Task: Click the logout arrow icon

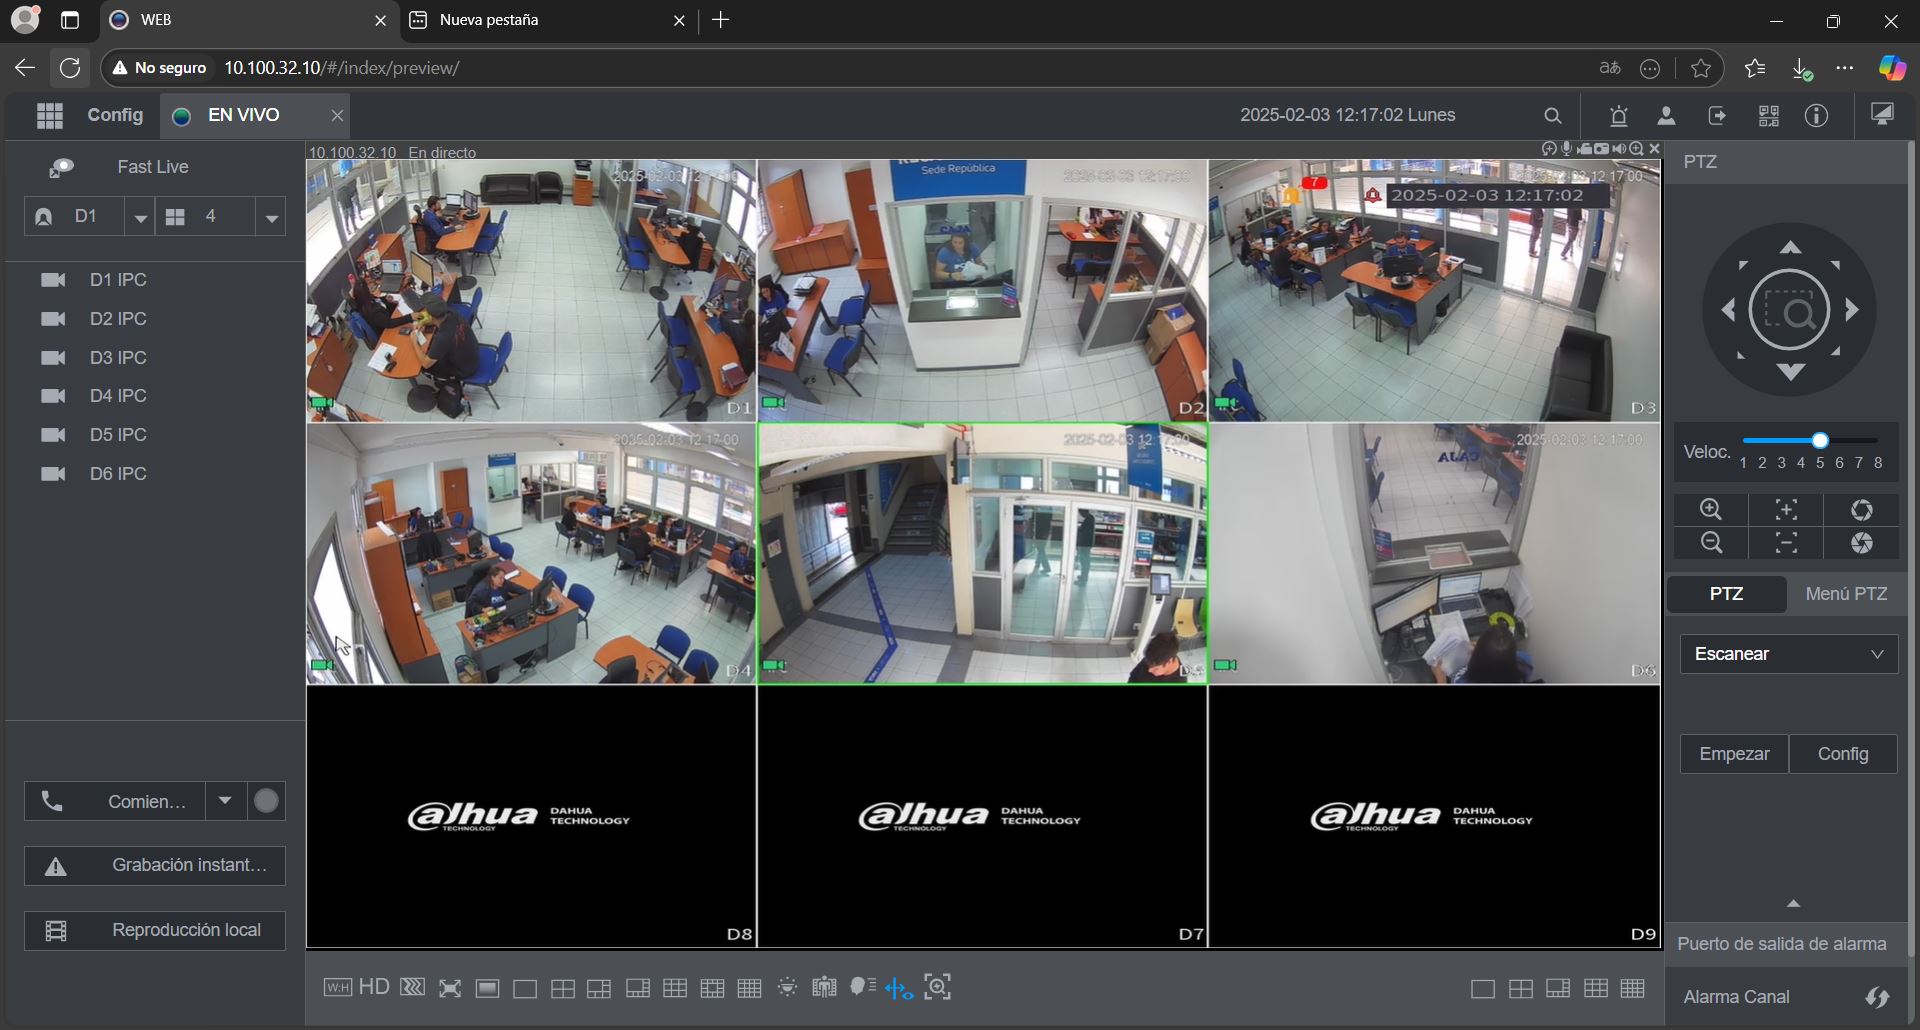Action: 1717,116
